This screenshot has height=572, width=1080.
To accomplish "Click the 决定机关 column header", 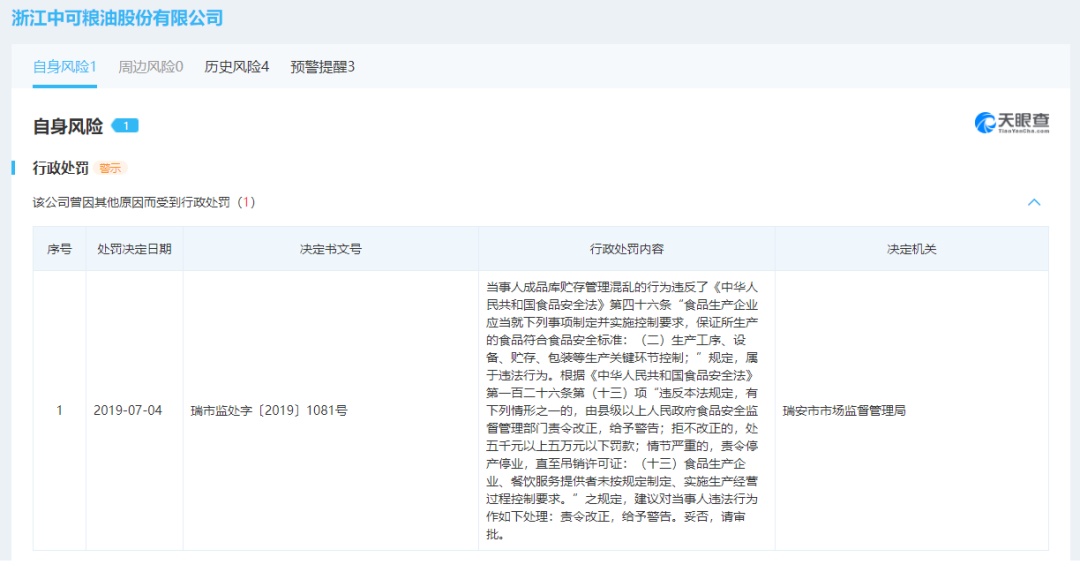I will pyautogui.click(x=911, y=249).
